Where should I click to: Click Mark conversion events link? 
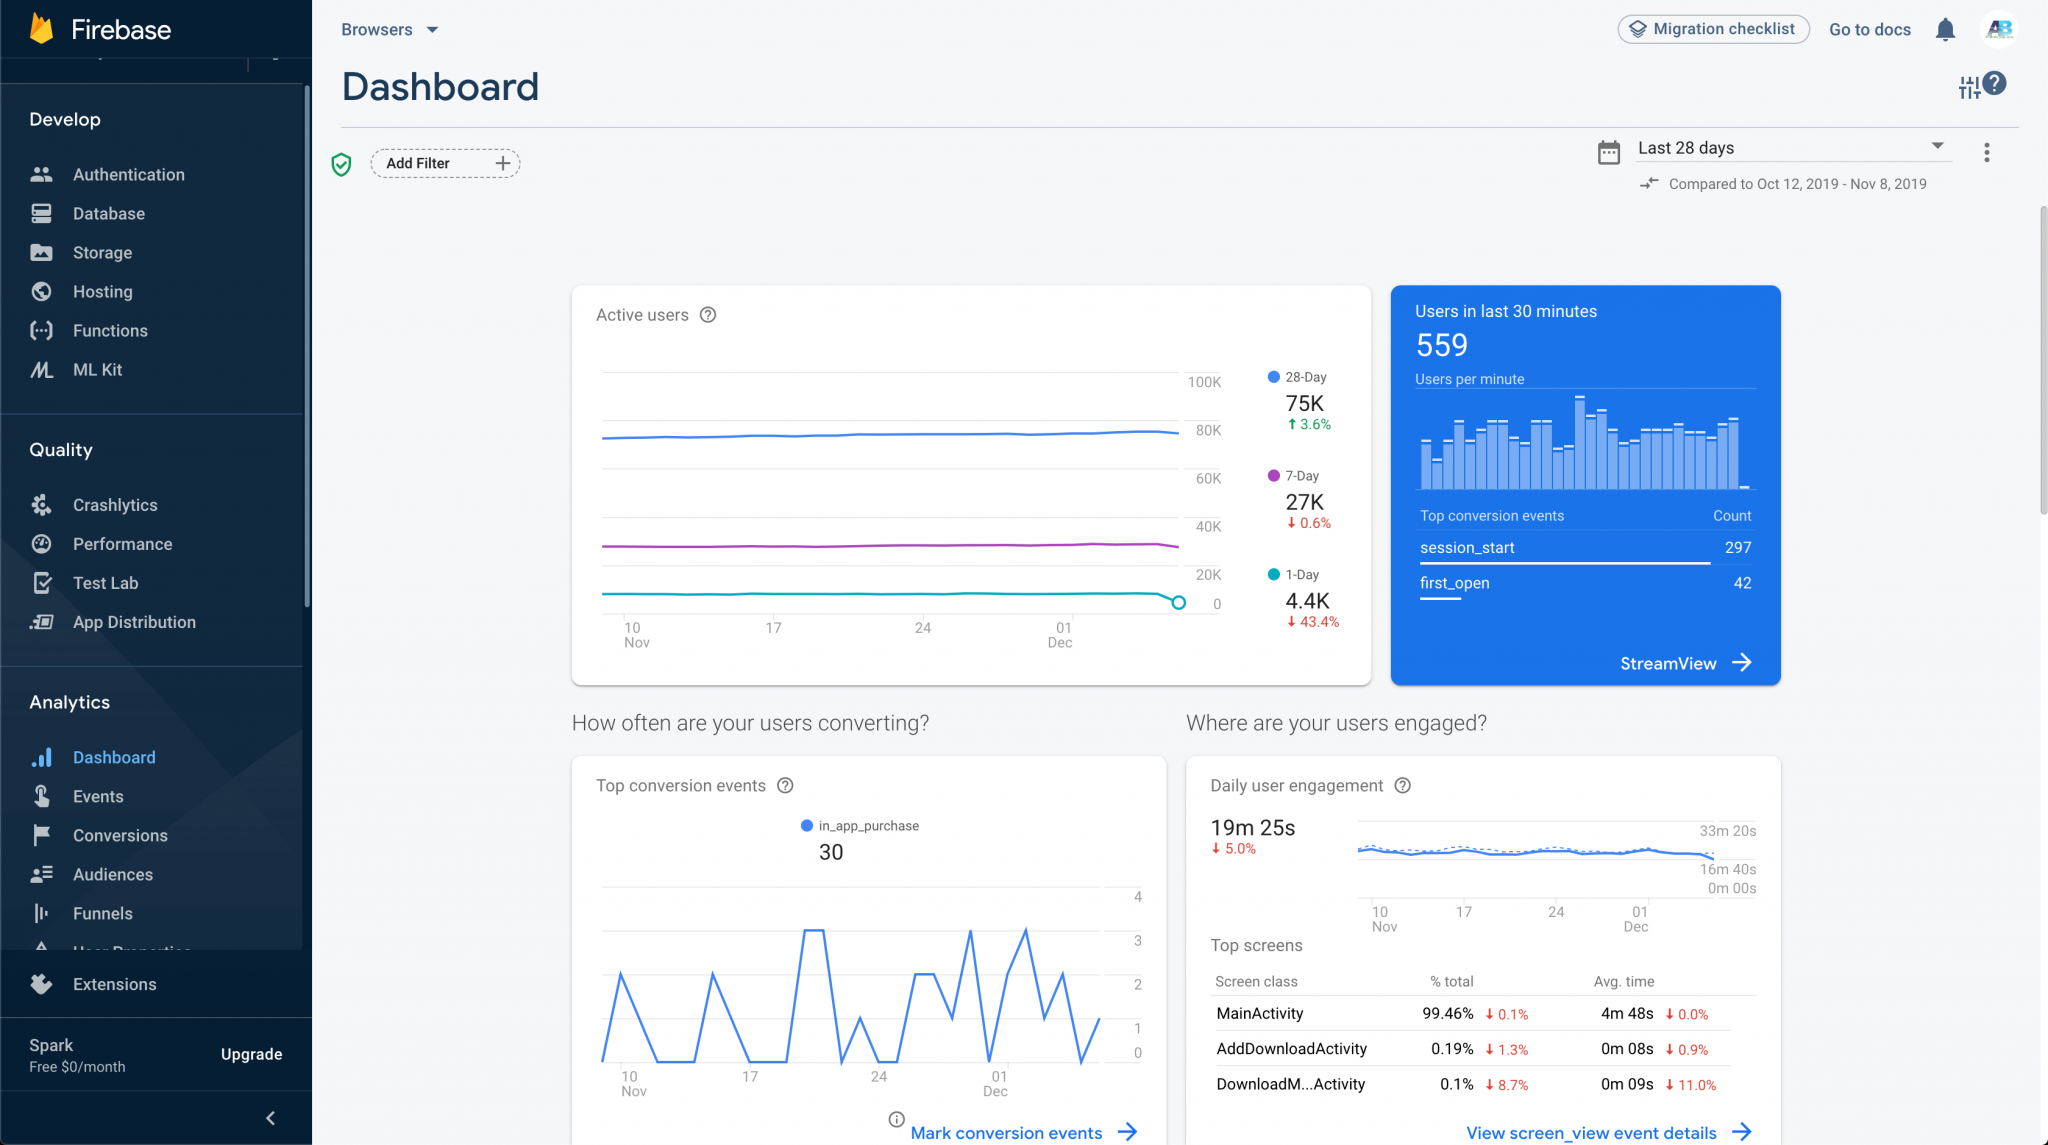tap(1004, 1131)
